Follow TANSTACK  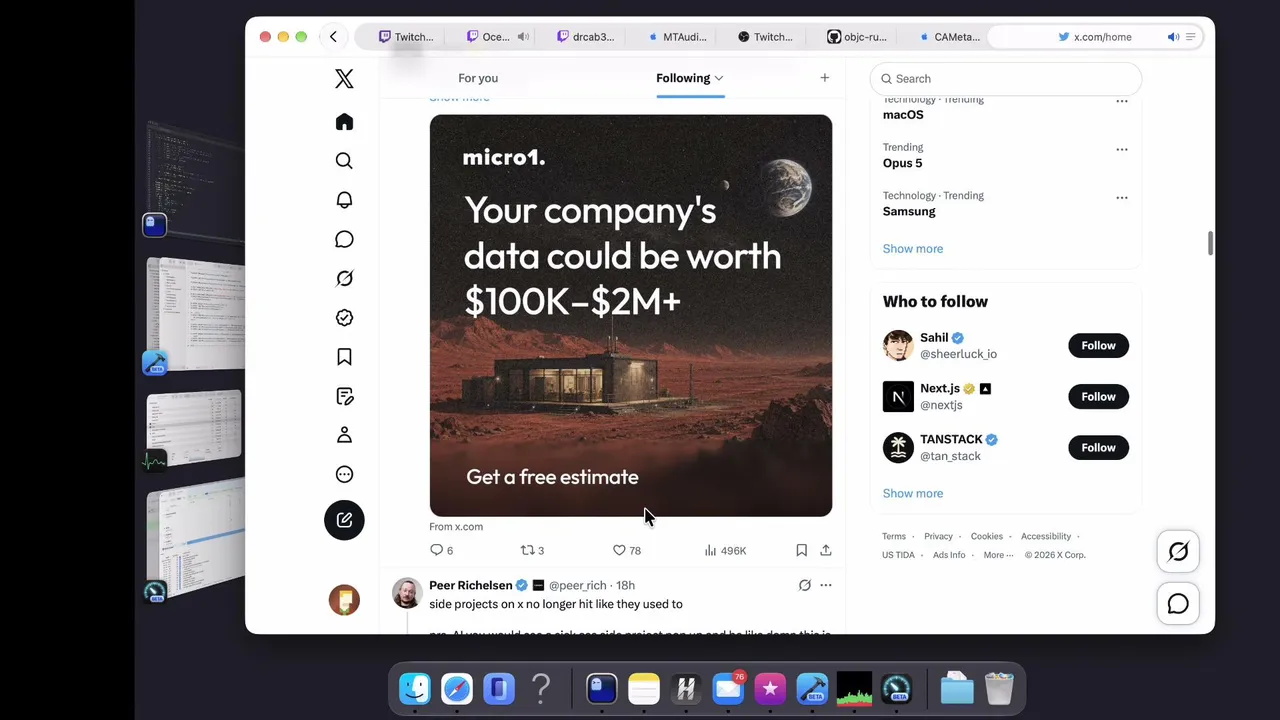point(1098,448)
